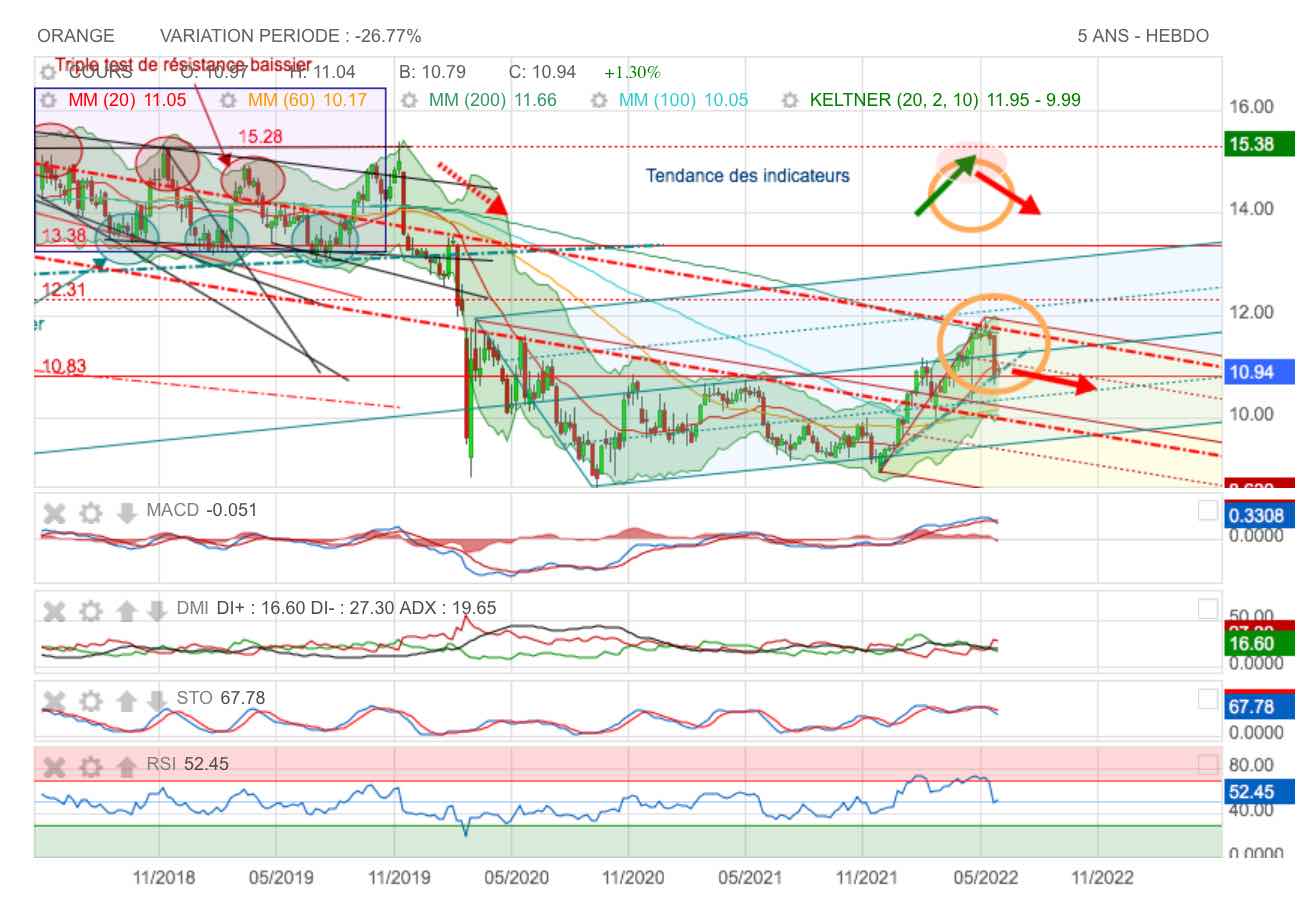
Task: Click the 11/2021 date on time axis
Action: pyautogui.click(x=866, y=878)
